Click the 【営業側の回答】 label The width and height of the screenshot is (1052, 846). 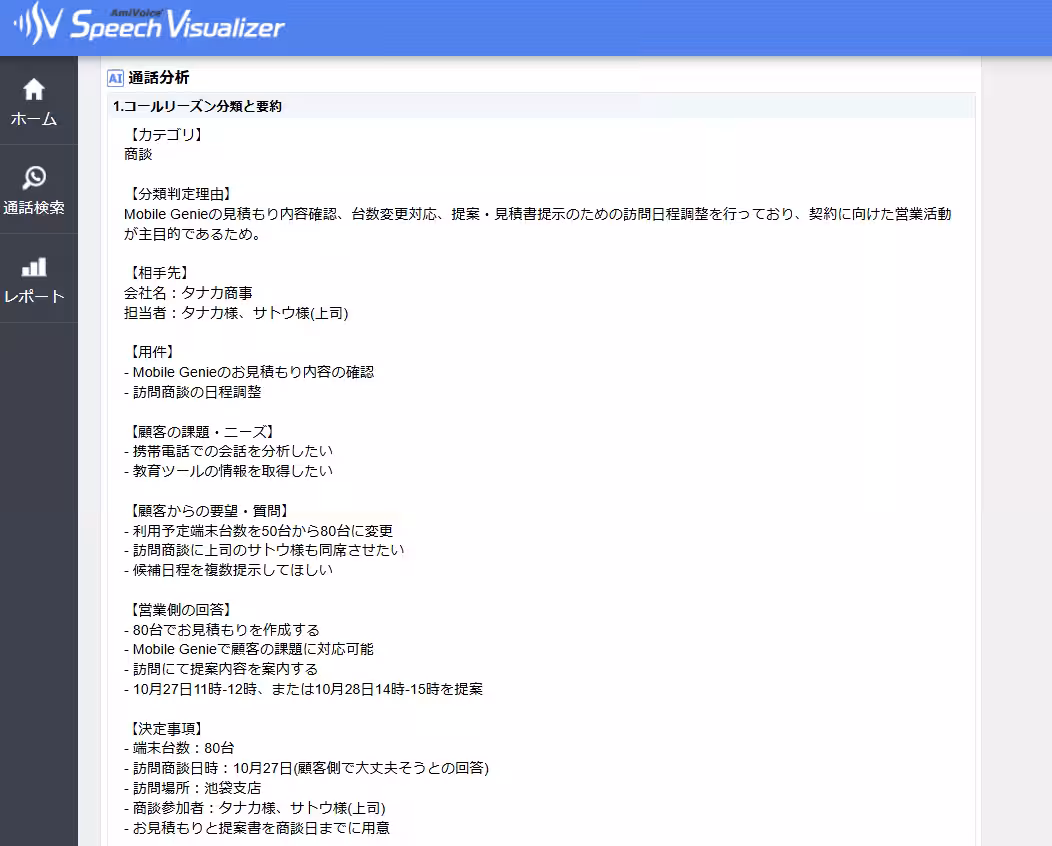[x=180, y=610]
